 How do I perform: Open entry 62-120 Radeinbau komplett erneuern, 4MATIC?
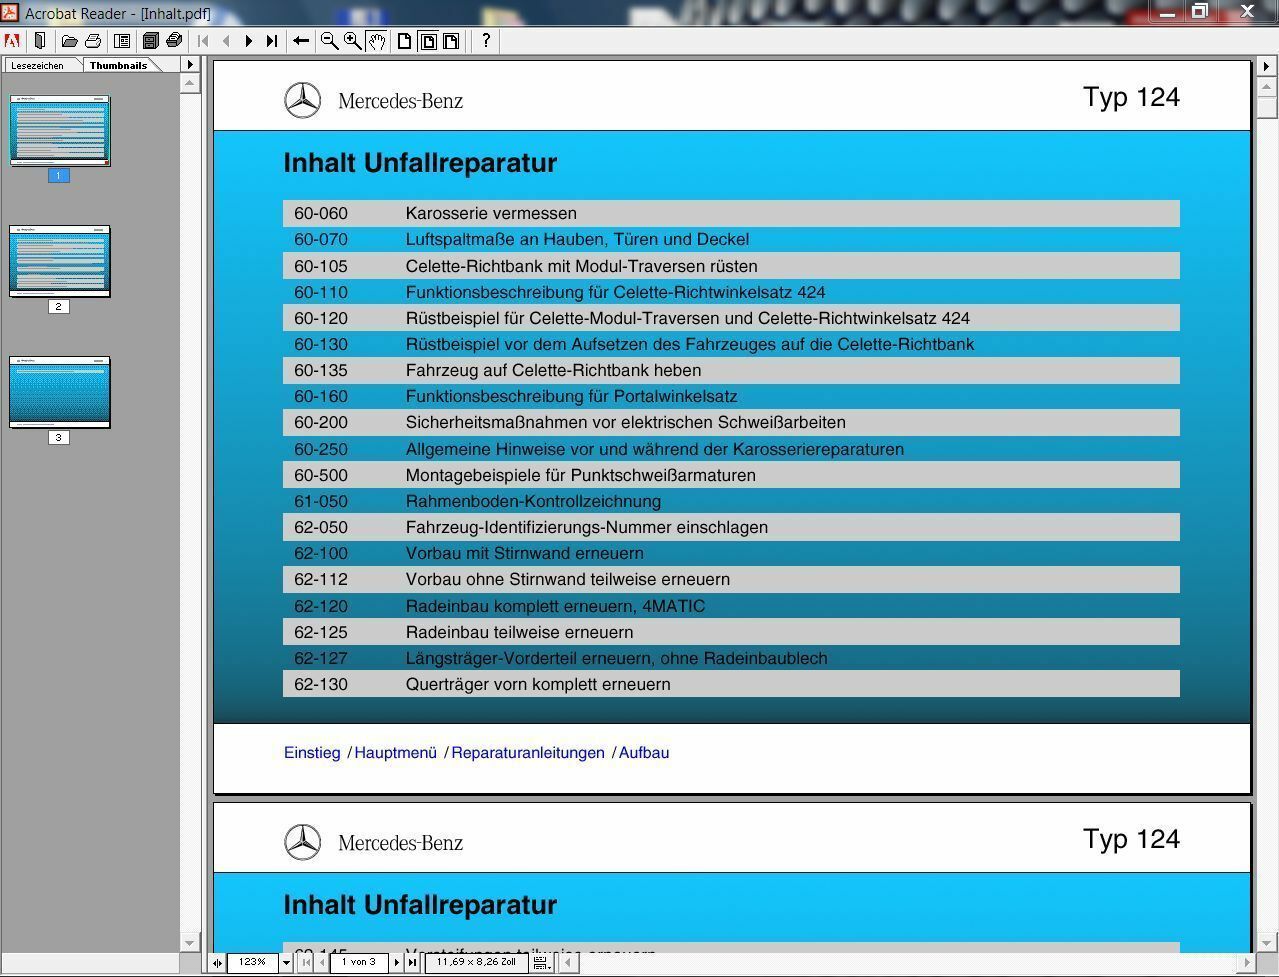click(x=731, y=606)
